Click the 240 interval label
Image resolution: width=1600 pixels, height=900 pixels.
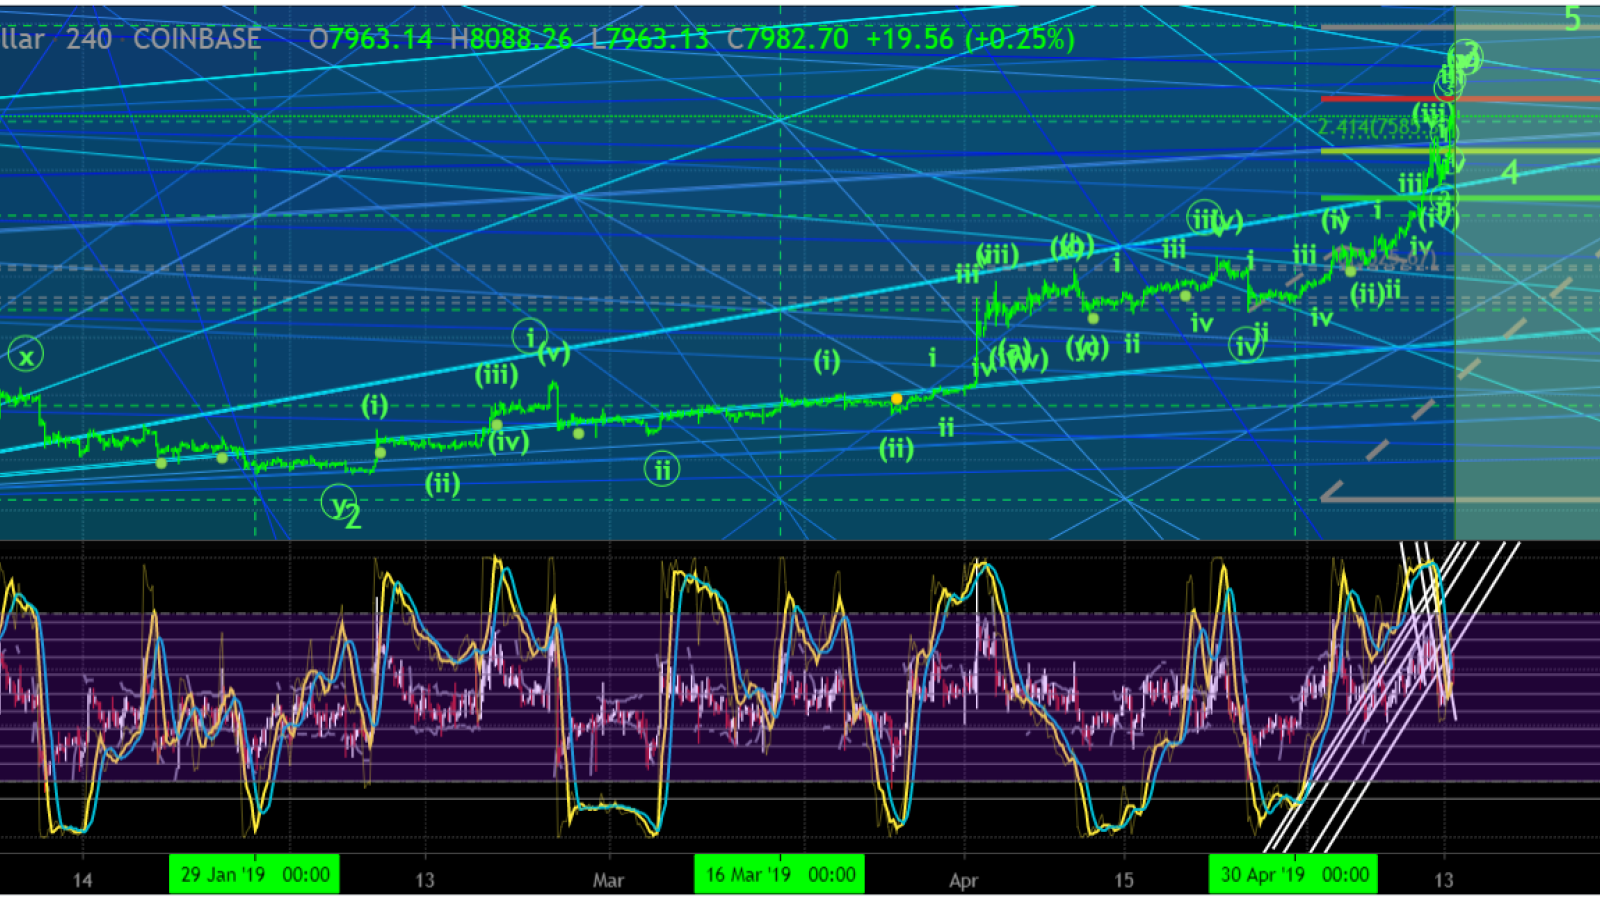click(89, 39)
